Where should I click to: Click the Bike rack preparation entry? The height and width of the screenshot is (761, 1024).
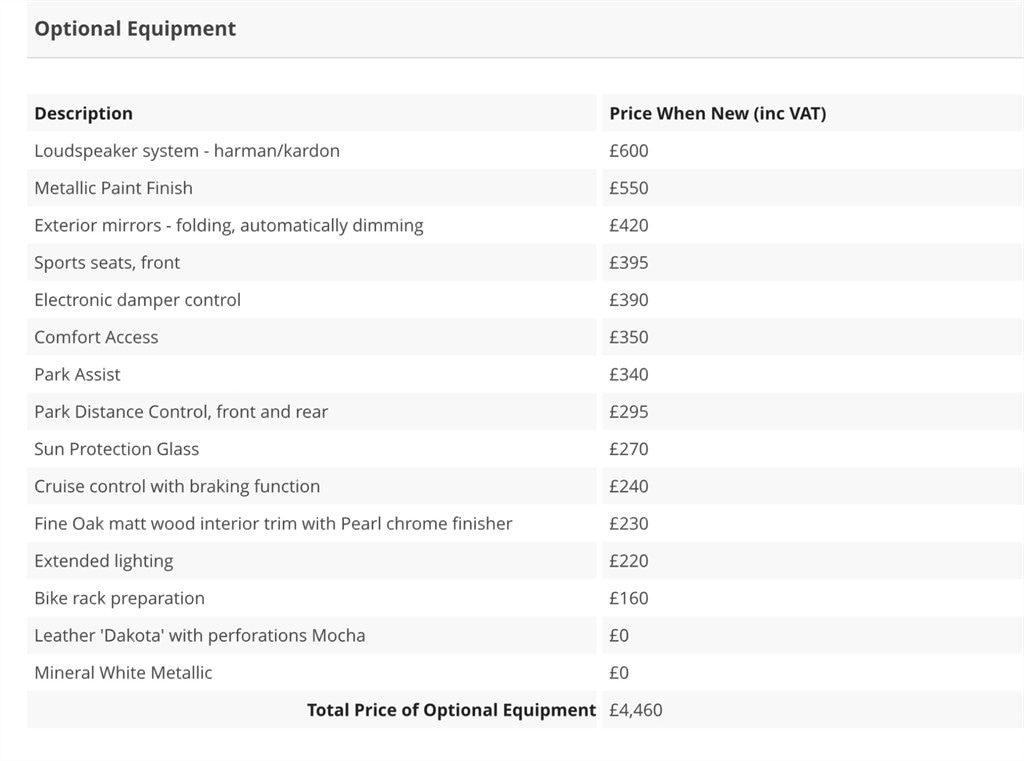119,598
